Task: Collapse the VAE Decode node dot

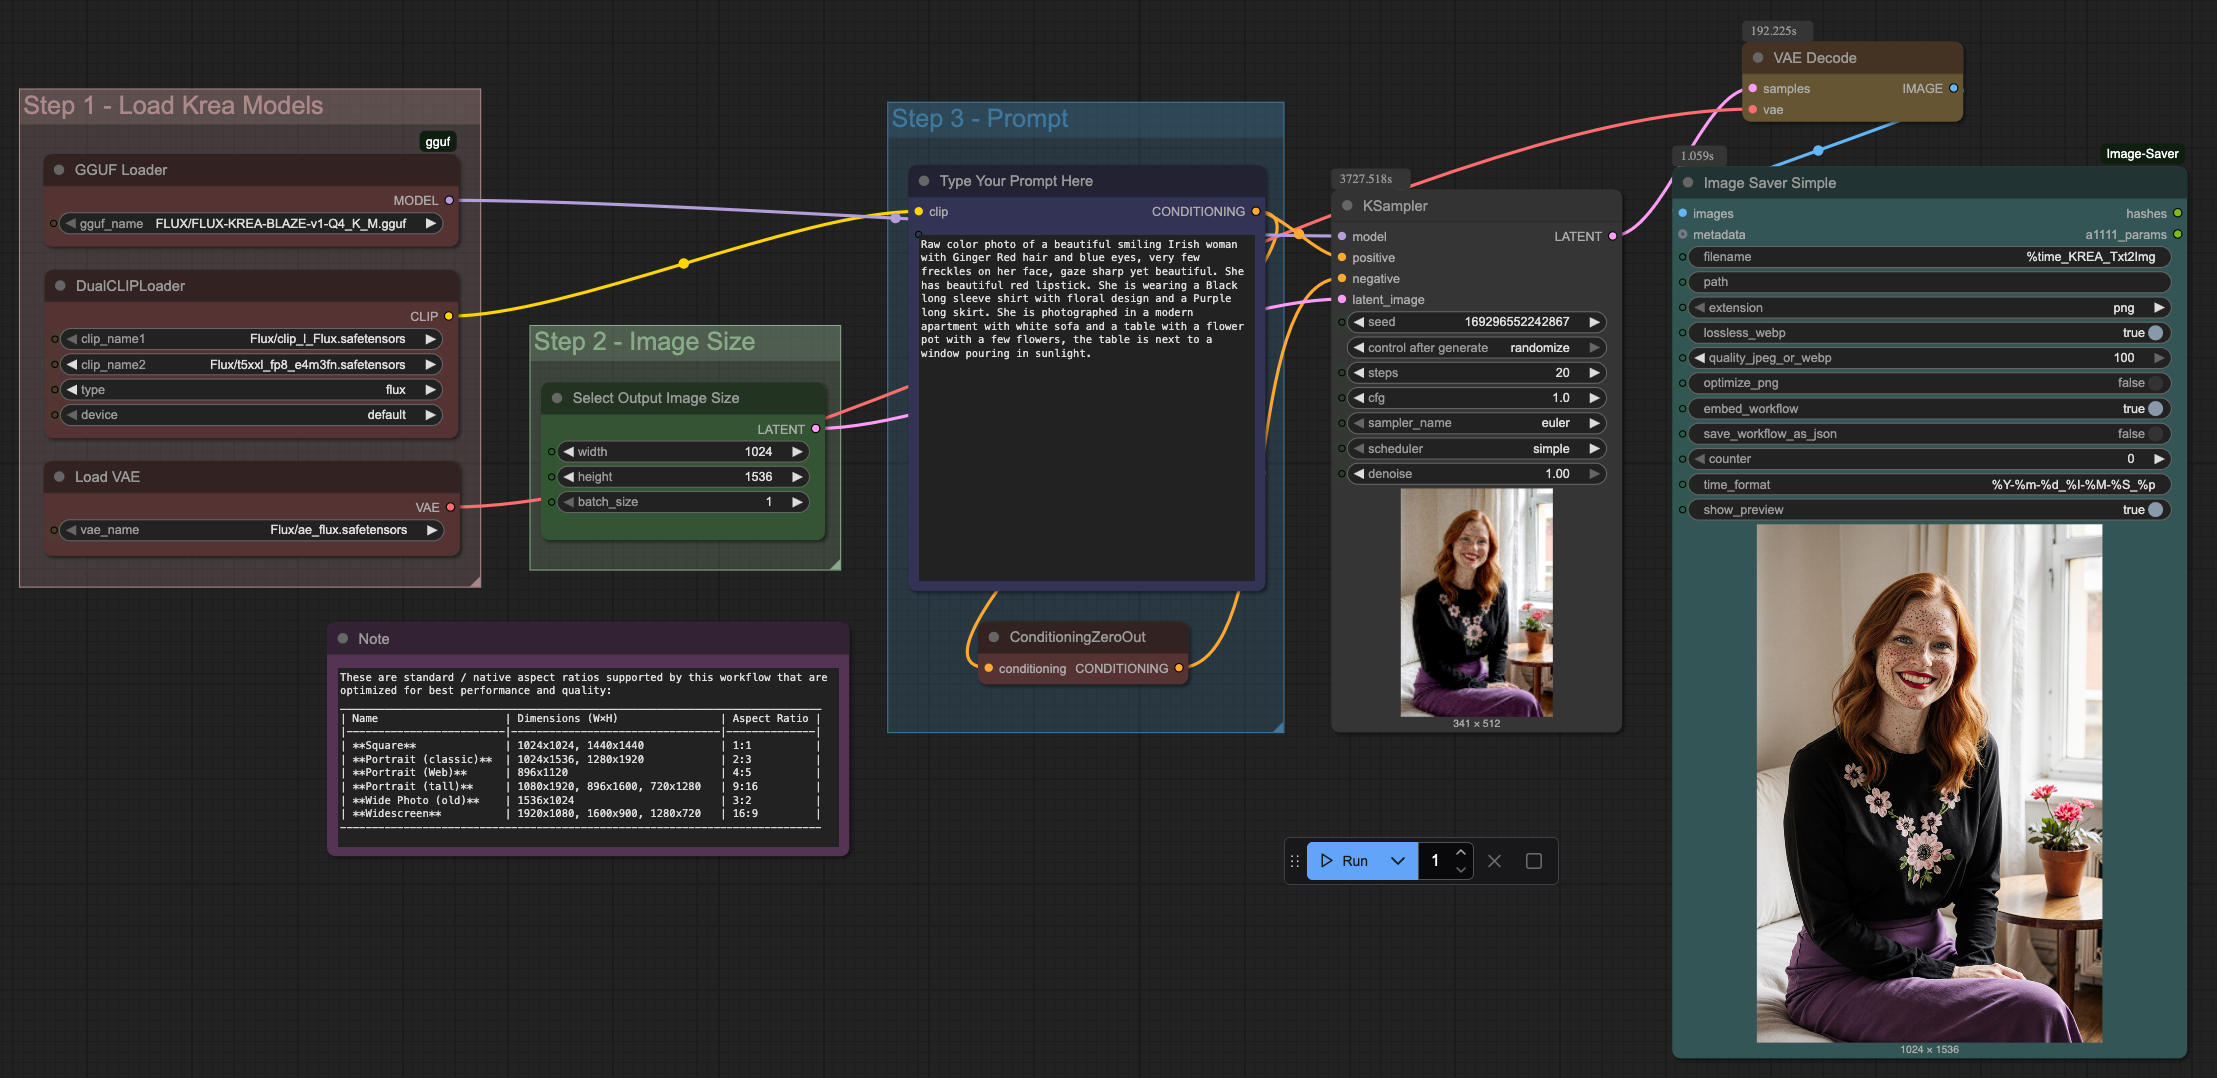Action: tap(1758, 58)
